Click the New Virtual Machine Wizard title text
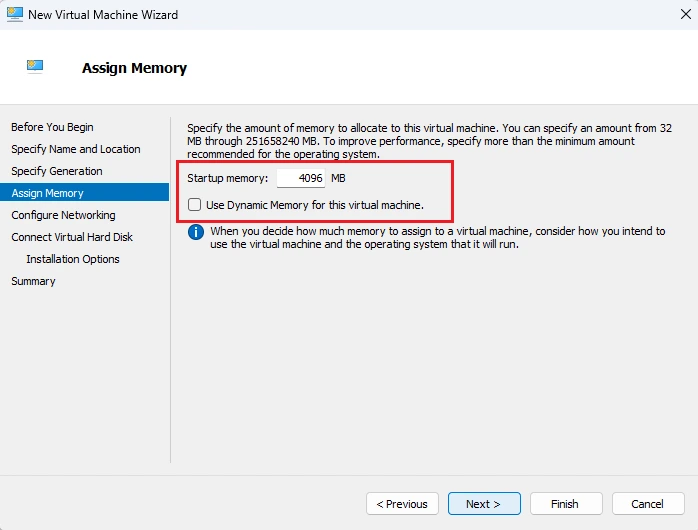The width and height of the screenshot is (698, 530). tap(103, 15)
